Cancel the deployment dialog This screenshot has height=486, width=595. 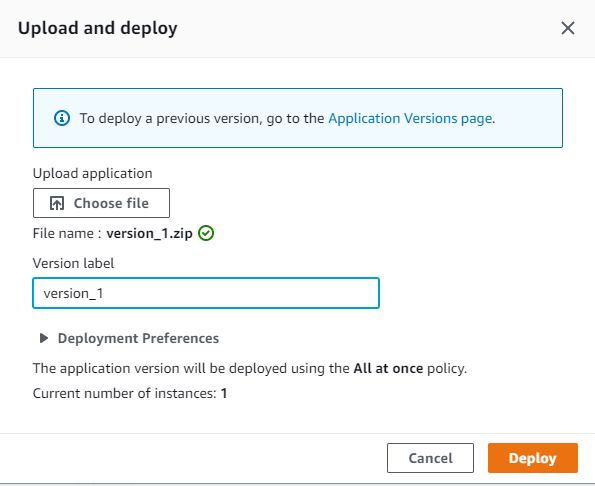tap(430, 458)
